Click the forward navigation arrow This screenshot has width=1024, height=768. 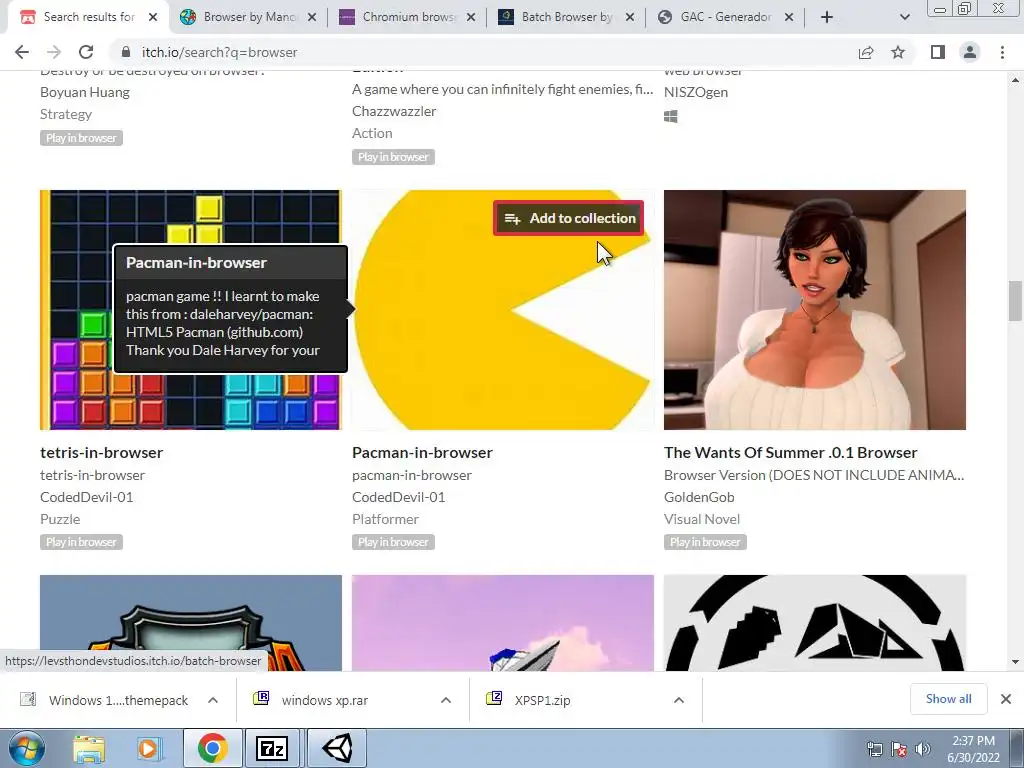coord(54,52)
